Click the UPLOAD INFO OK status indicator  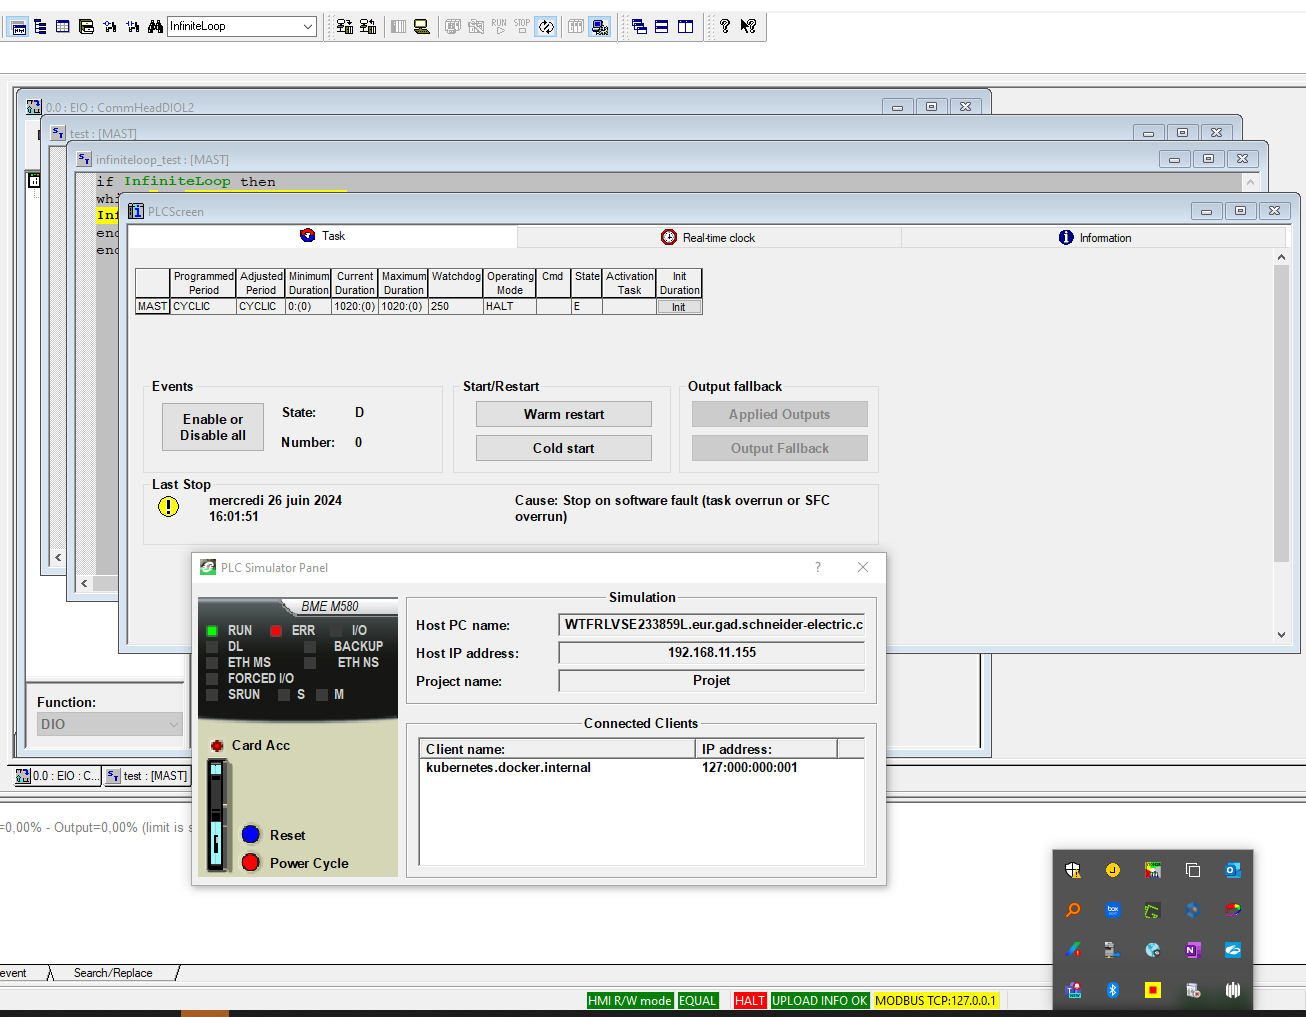[x=820, y=1001]
